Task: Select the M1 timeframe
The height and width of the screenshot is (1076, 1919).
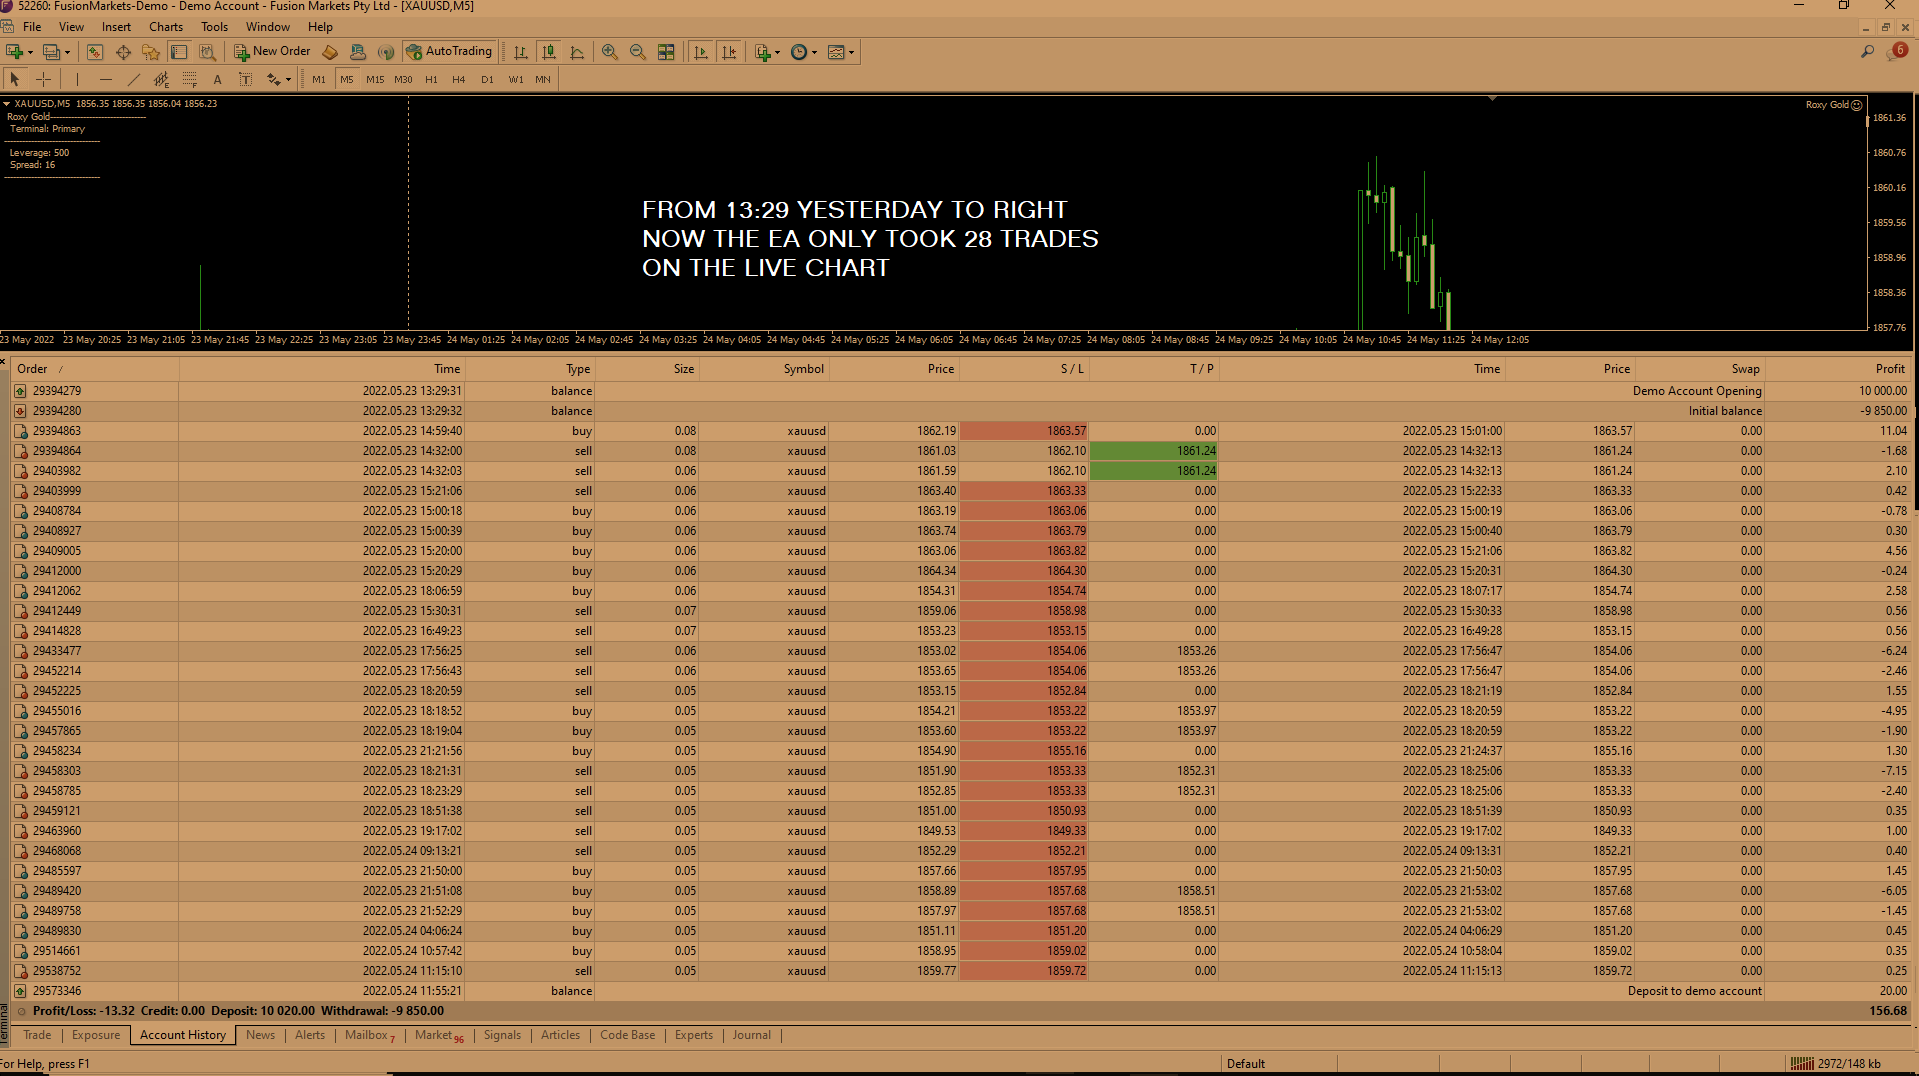Action: (x=319, y=80)
